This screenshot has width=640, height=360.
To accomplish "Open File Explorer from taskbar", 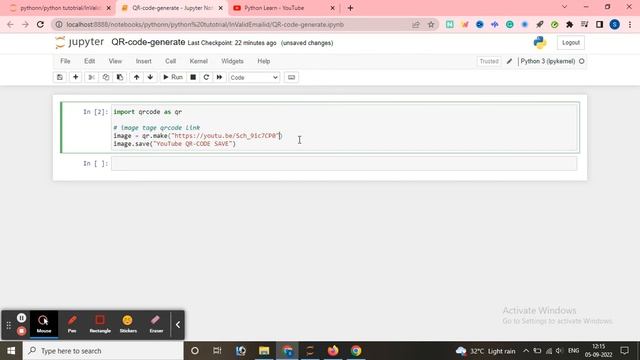I will click(264, 351).
